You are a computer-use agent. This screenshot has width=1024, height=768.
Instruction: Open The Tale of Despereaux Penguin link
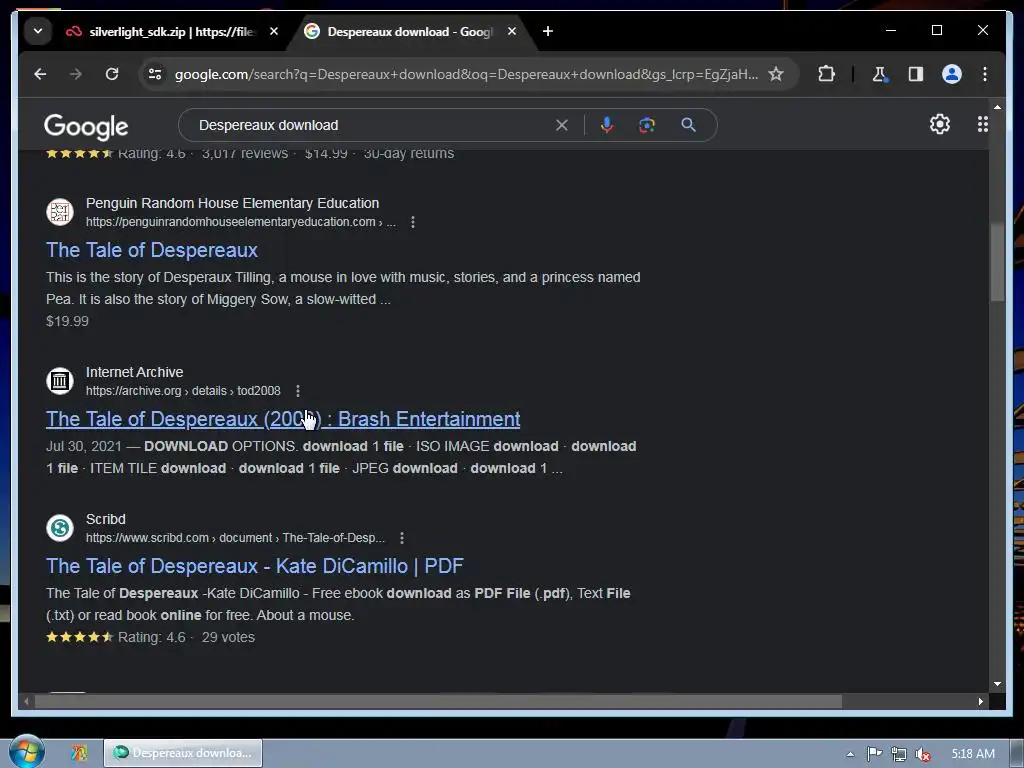click(152, 250)
